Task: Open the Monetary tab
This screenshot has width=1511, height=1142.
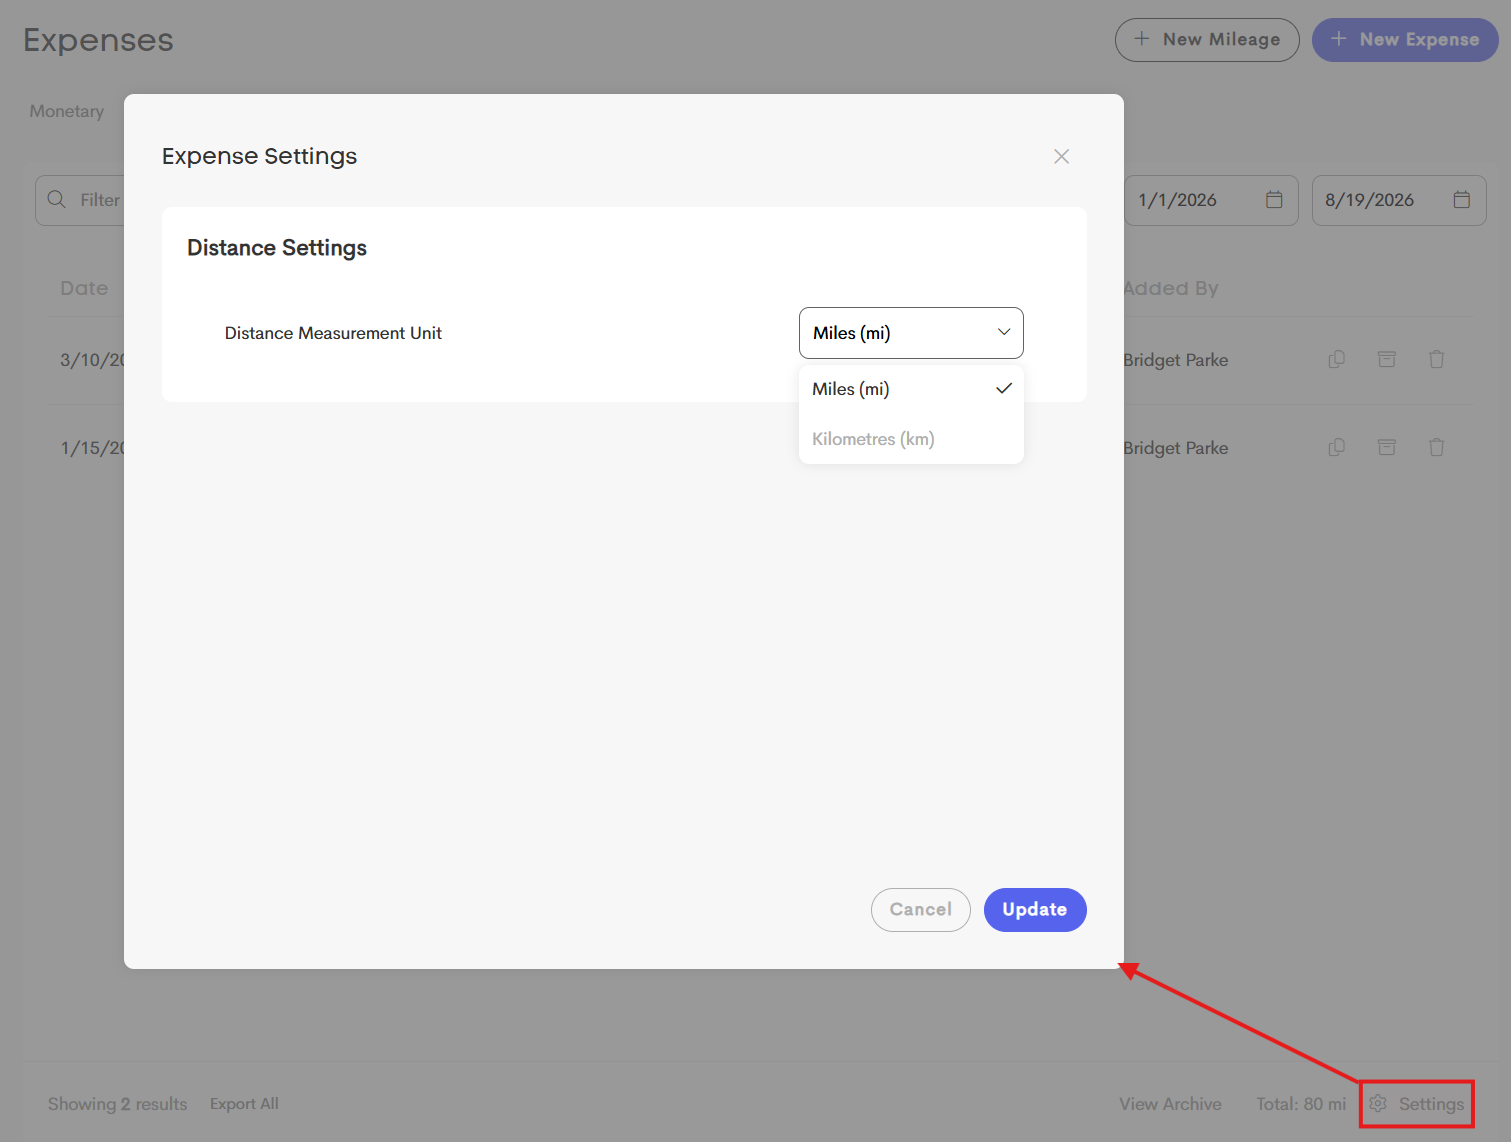Action: (x=67, y=111)
